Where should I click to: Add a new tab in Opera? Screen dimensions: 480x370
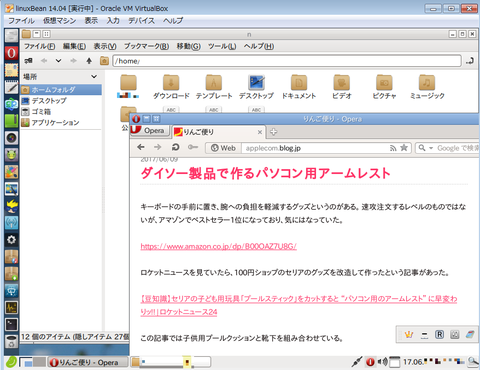(x=273, y=132)
